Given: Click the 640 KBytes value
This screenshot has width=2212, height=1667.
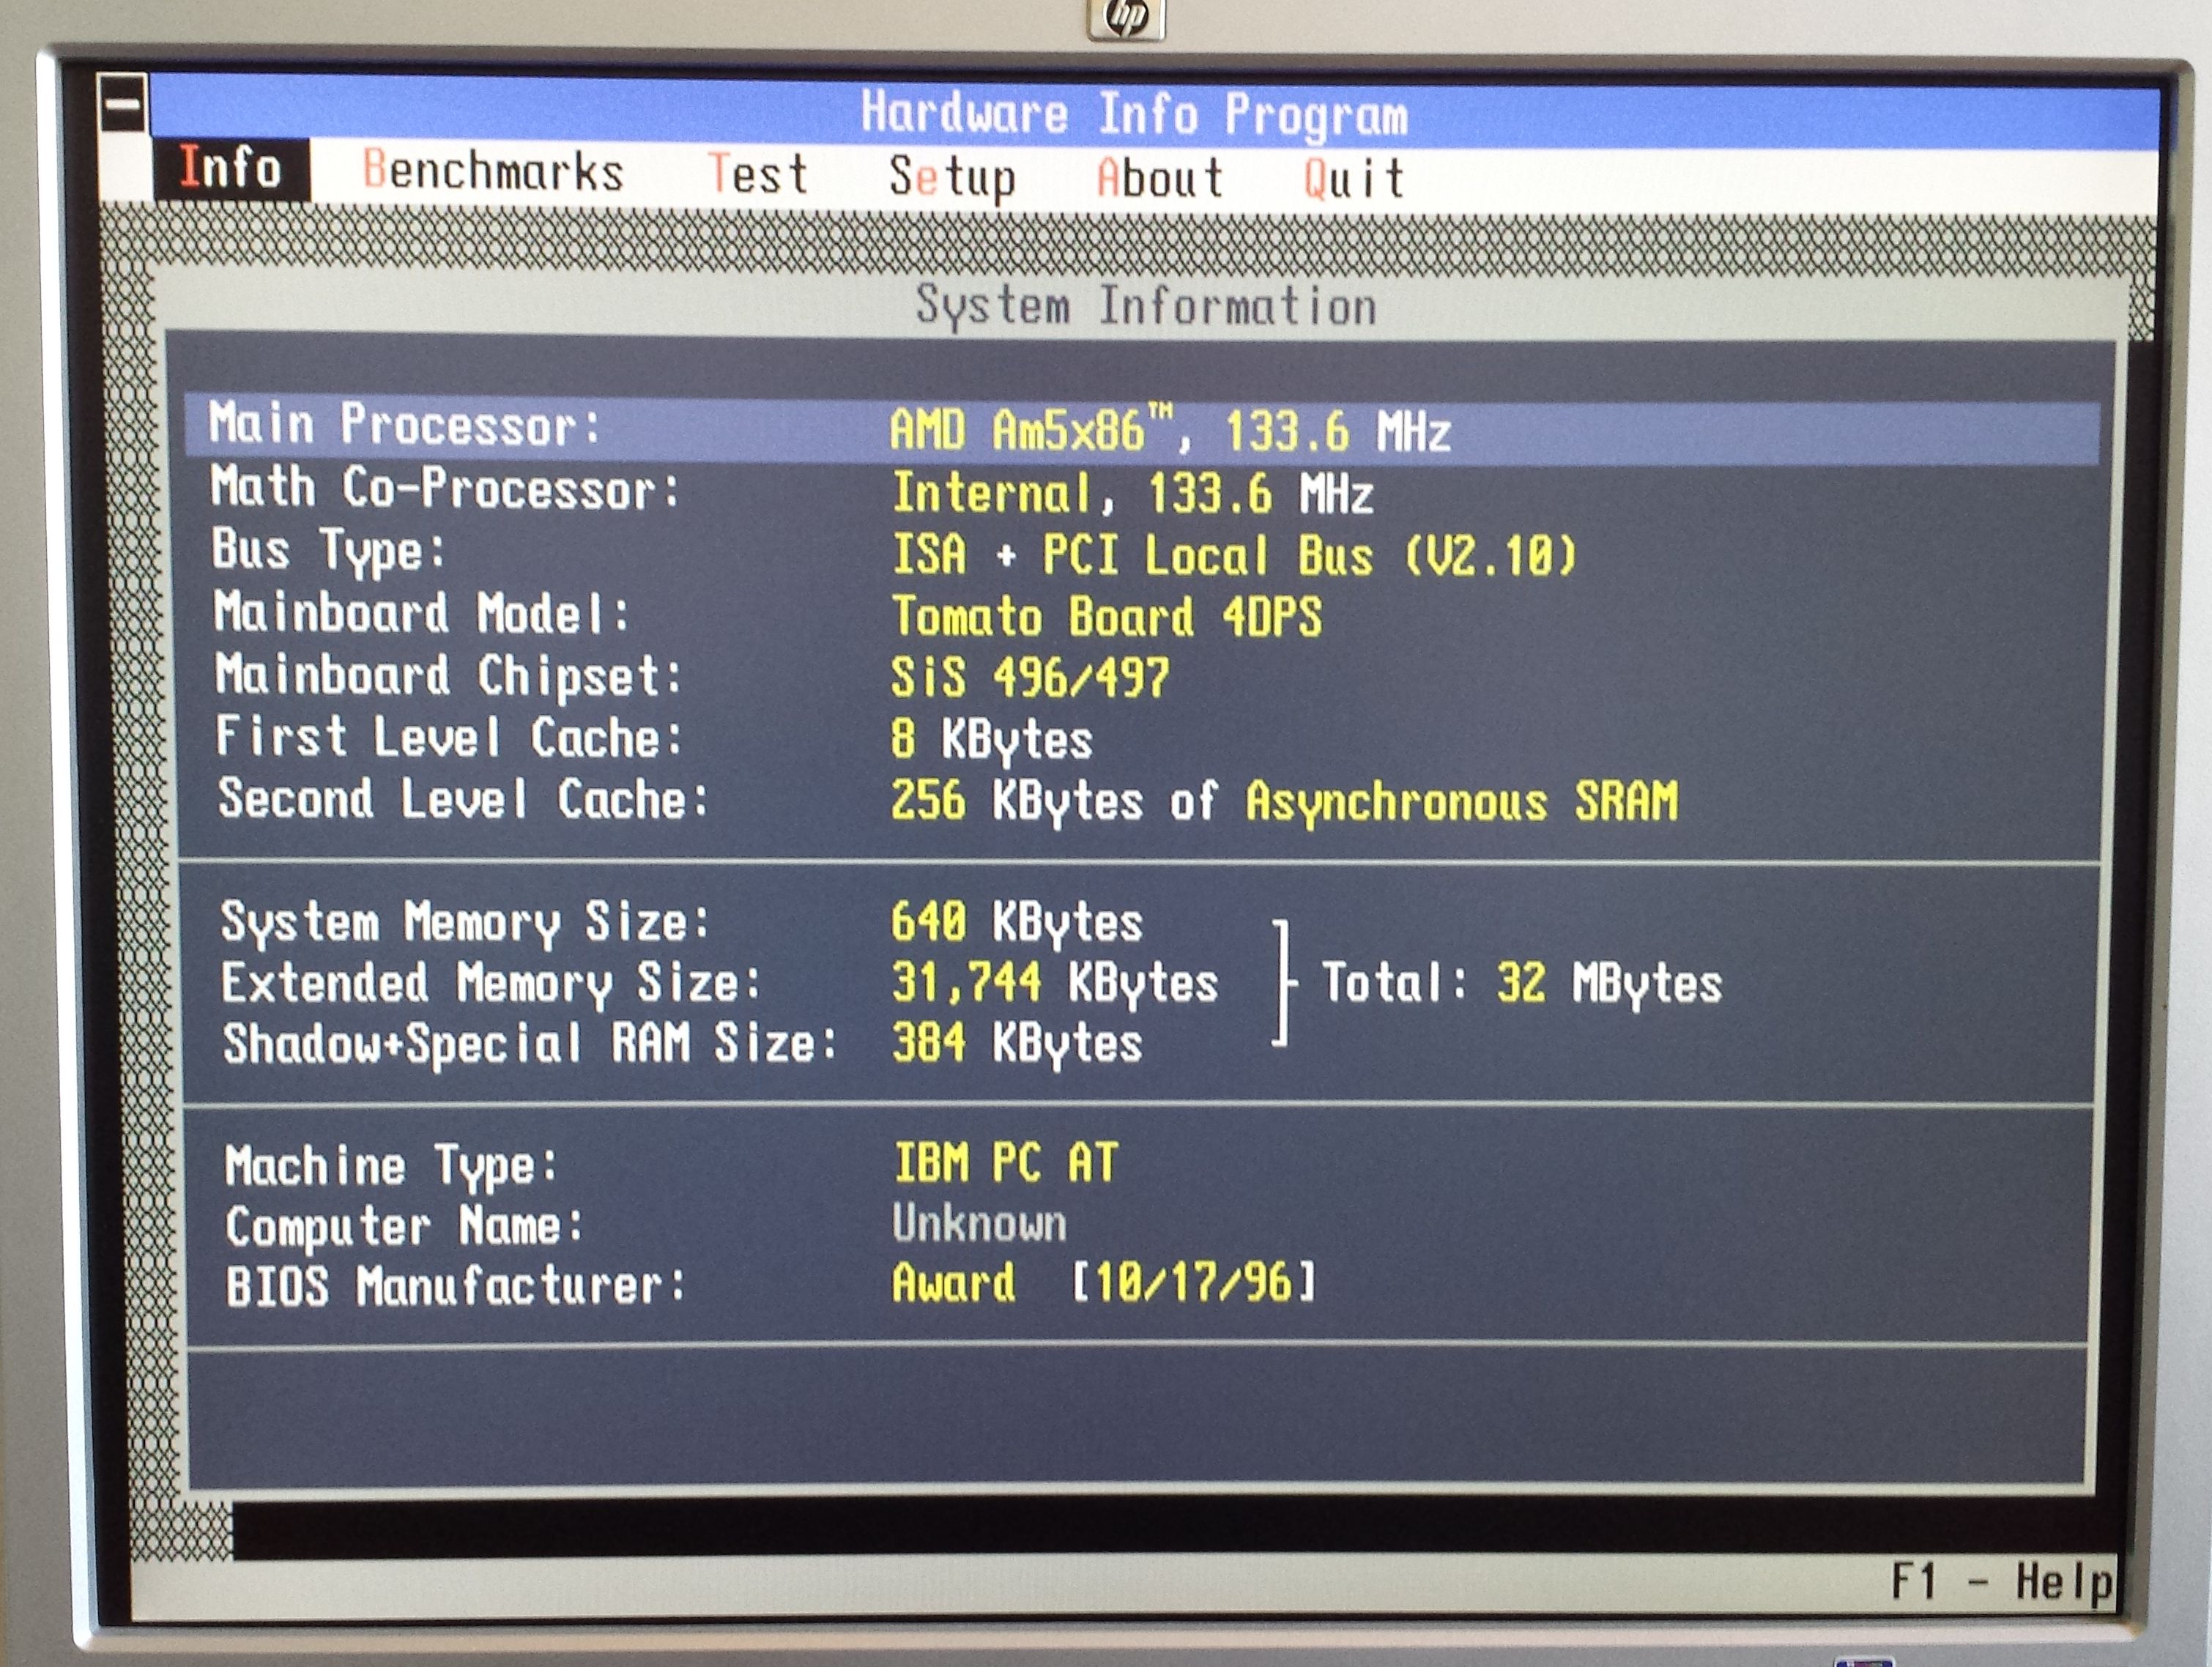Looking at the screenshot, I should click(1017, 922).
